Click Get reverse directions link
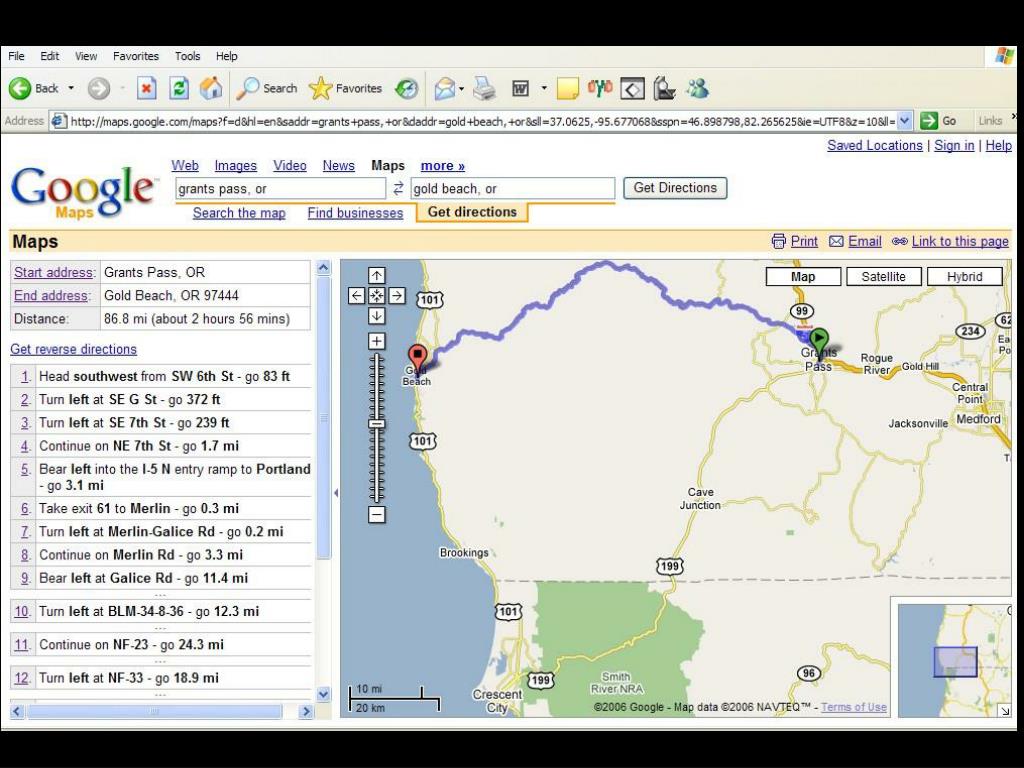The width and height of the screenshot is (1024, 768). coord(73,349)
